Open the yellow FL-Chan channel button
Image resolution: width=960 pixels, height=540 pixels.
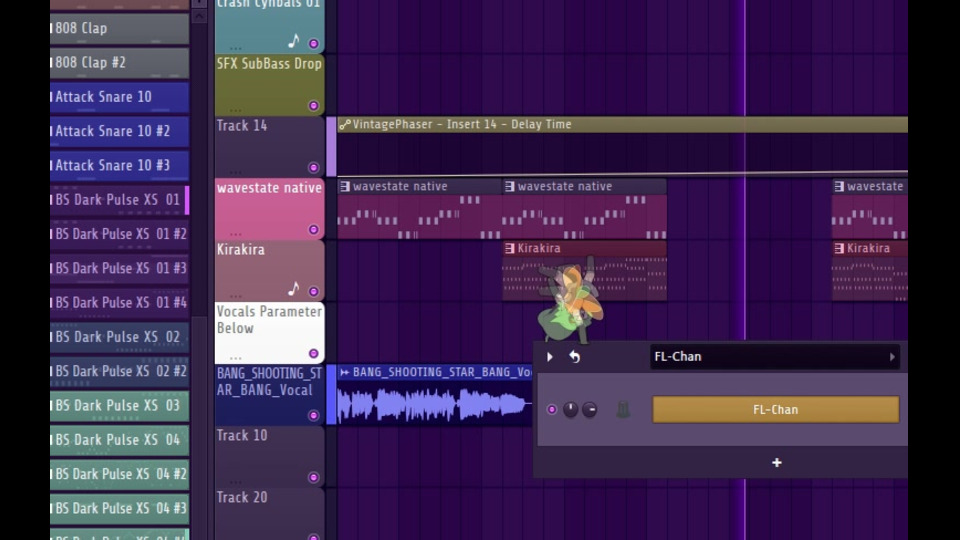776,410
